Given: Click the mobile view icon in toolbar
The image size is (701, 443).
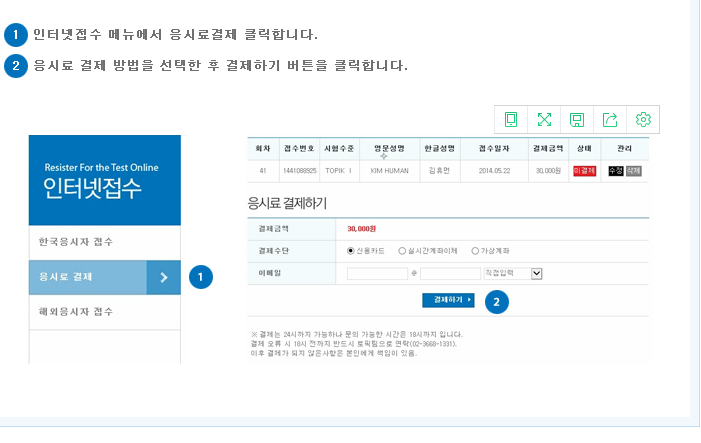Looking at the screenshot, I should click(511, 120).
